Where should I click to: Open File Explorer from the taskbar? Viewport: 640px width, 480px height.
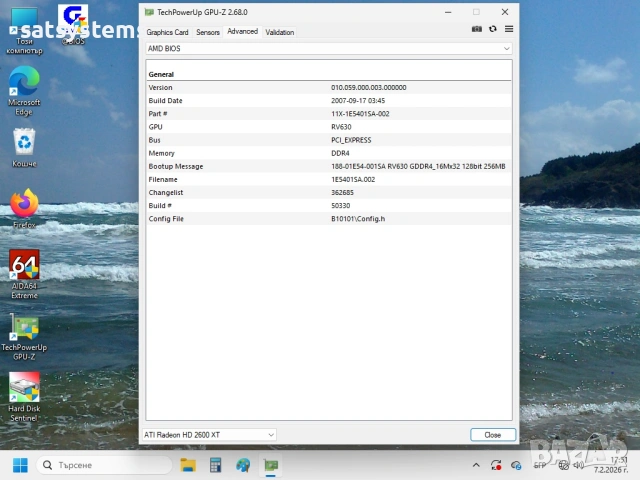[x=187, y=465]
